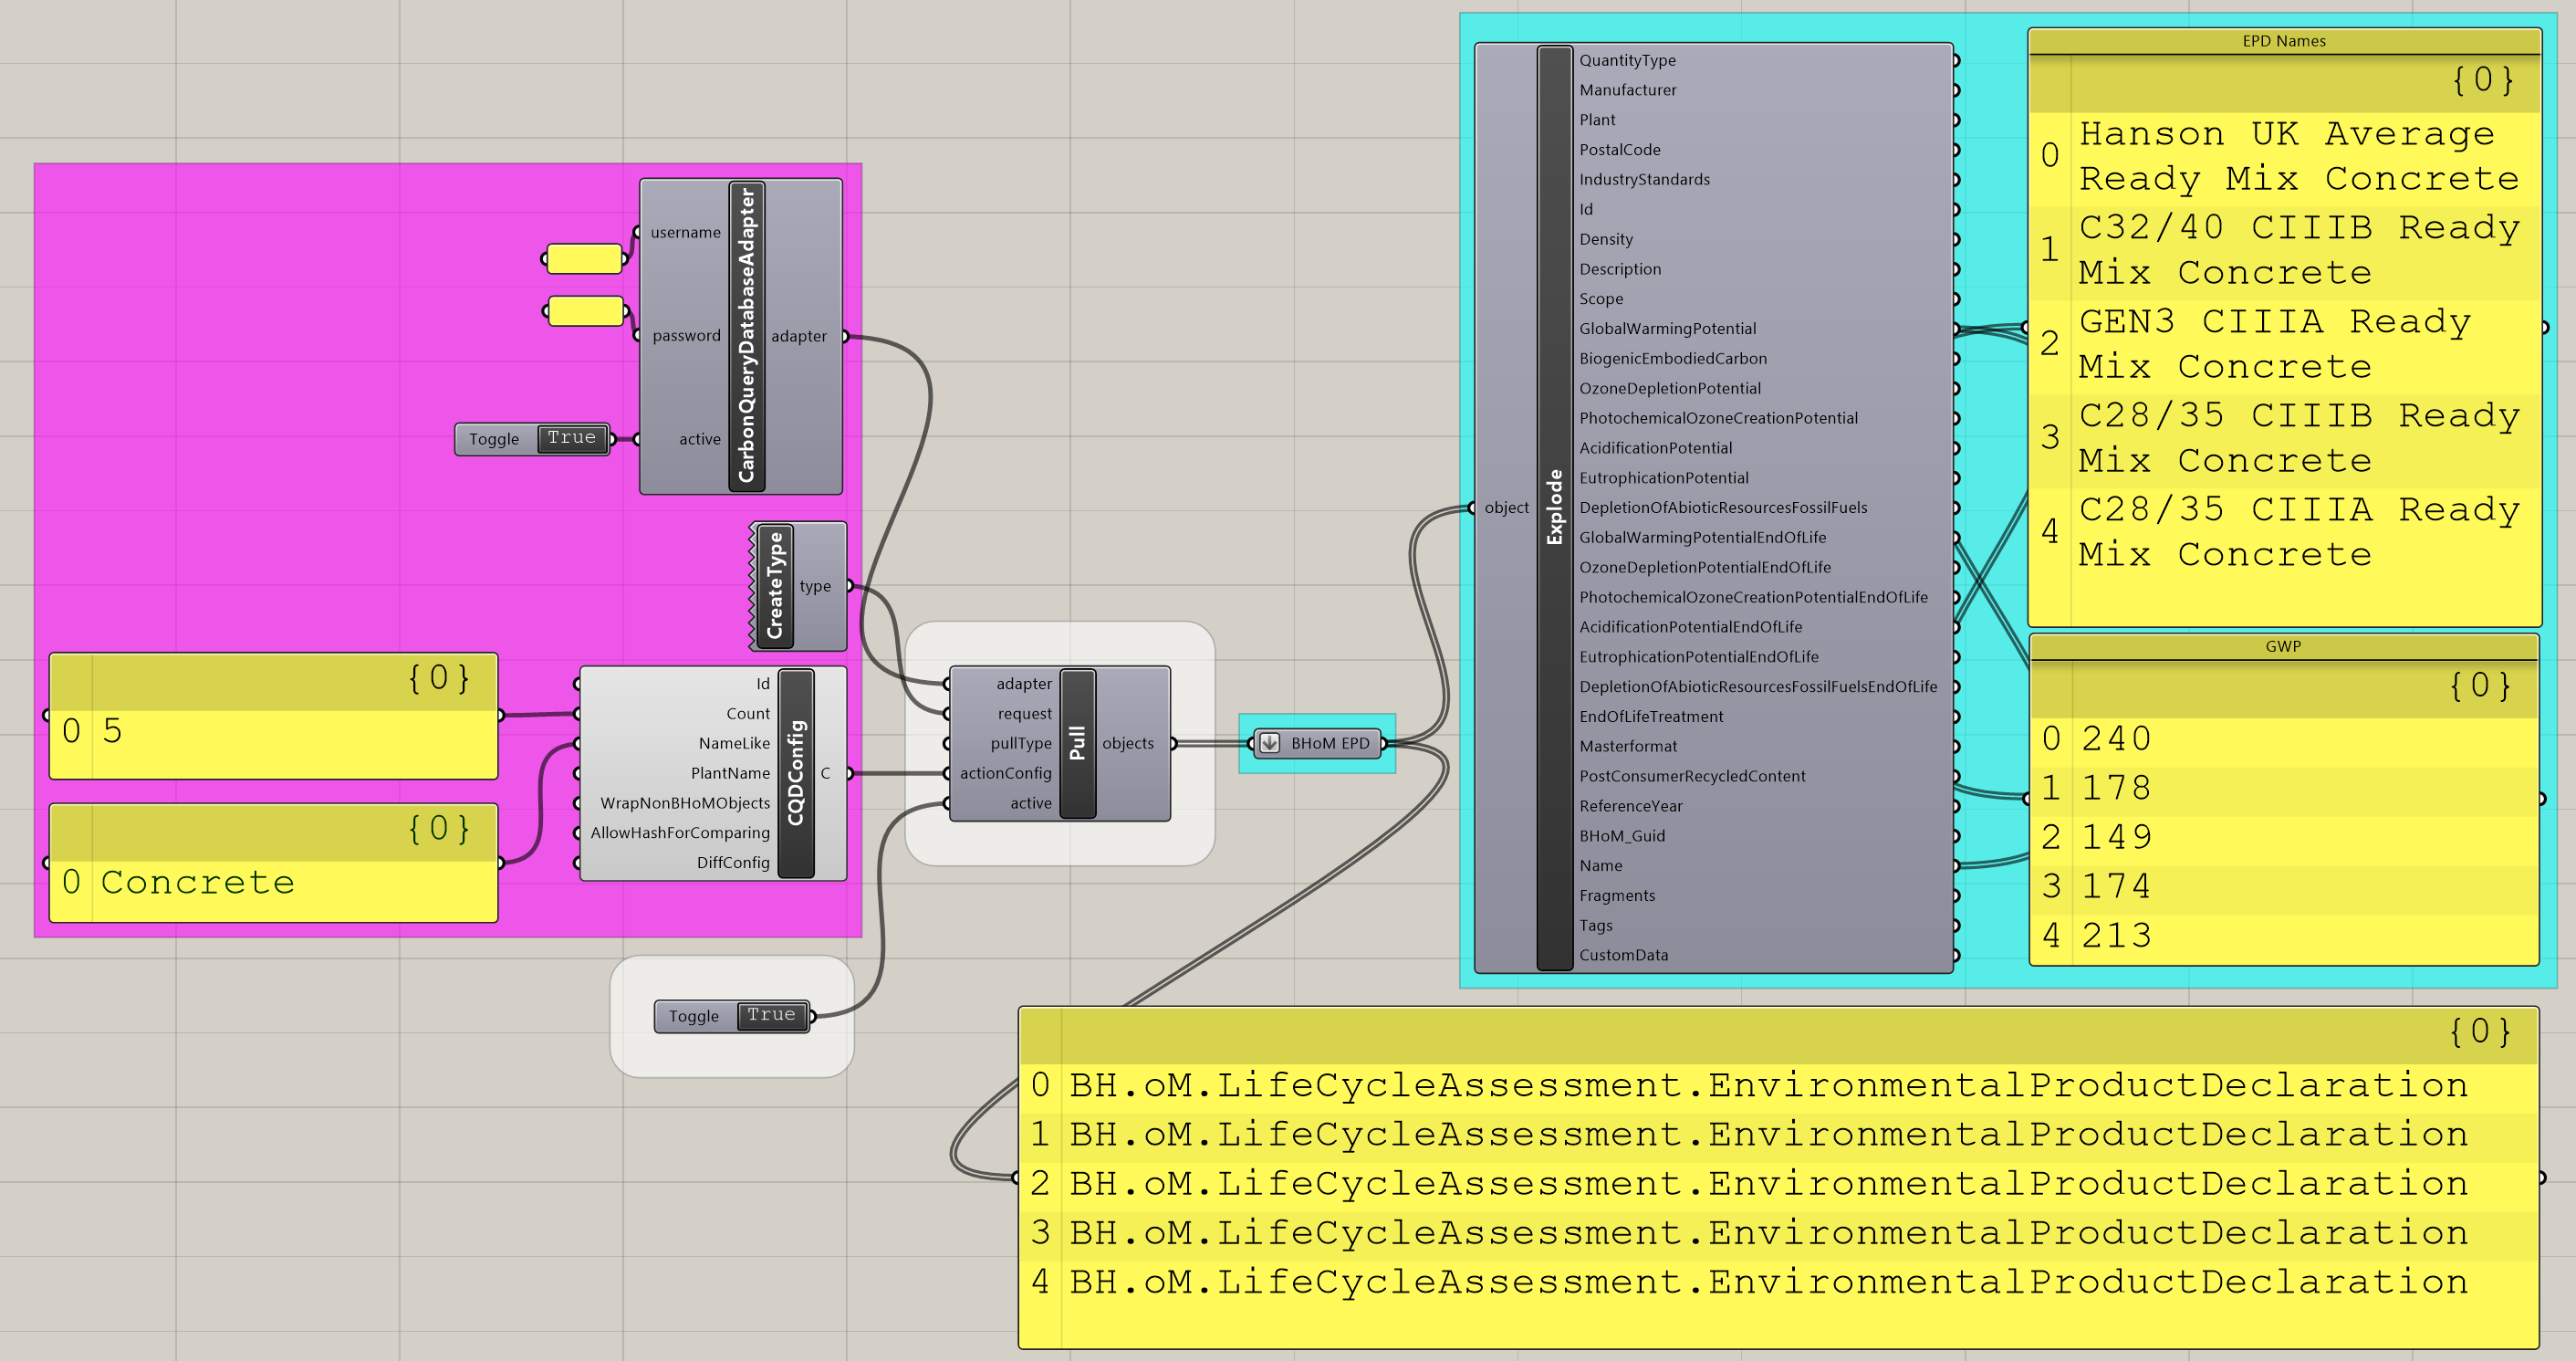Click the CQDConfig component title bar

(796, 773)
